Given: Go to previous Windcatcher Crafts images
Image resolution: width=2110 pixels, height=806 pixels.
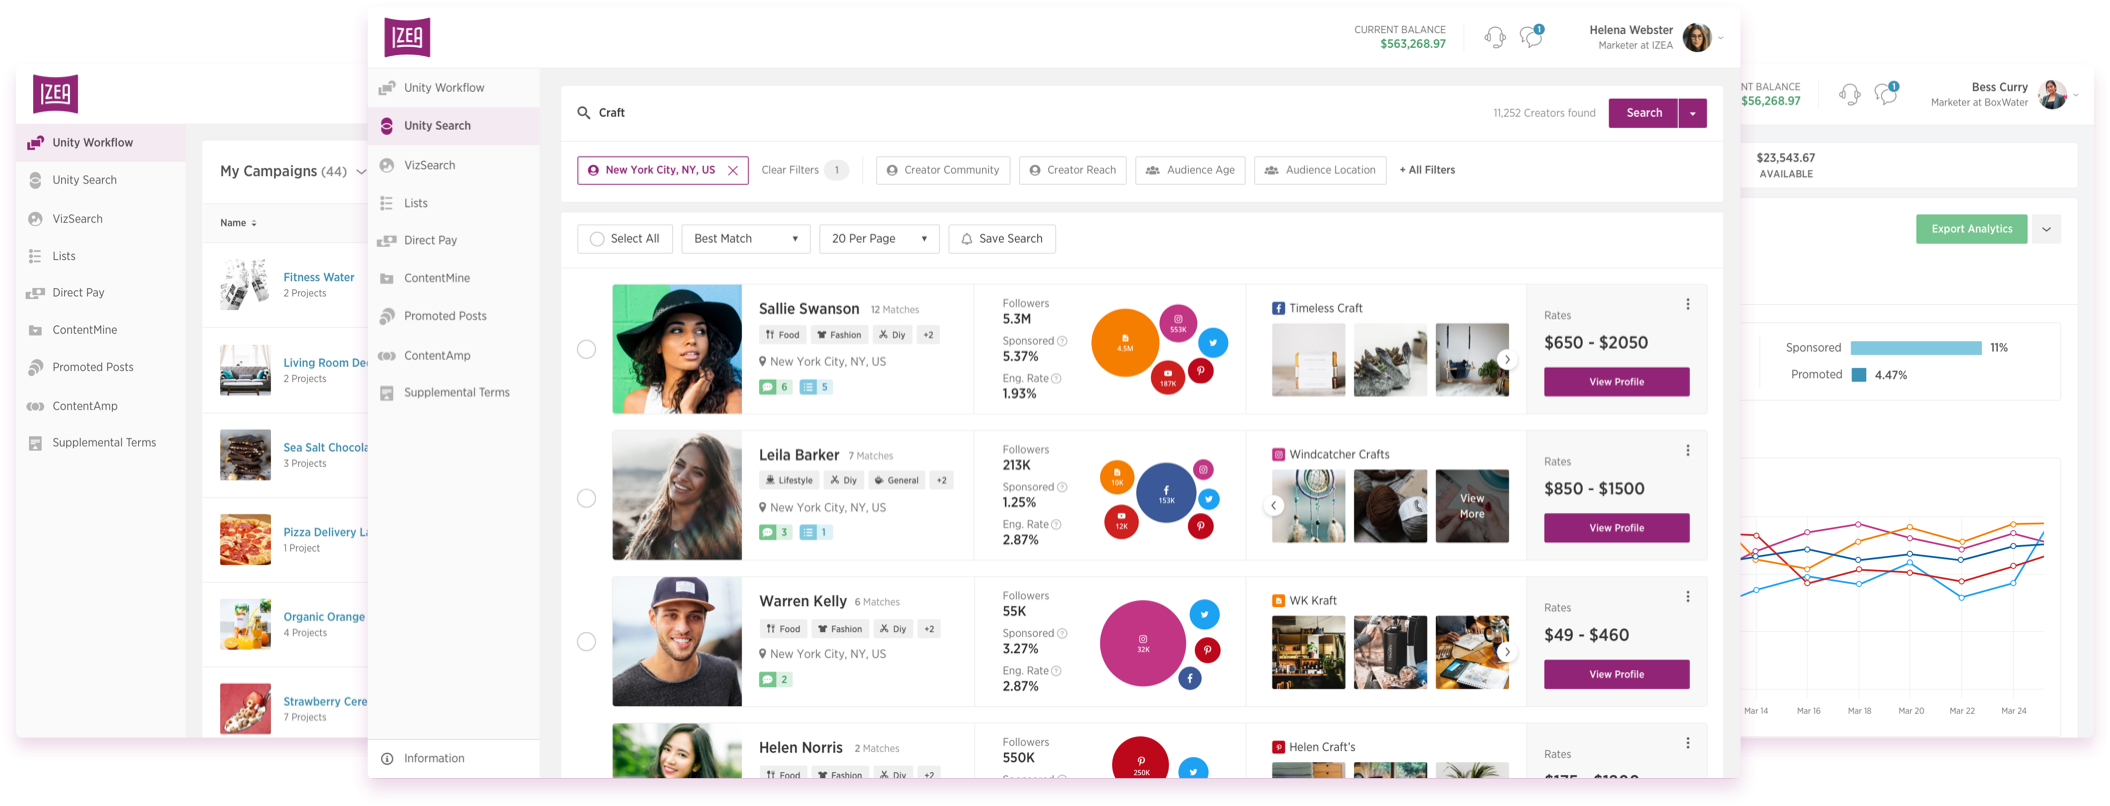Looking at the screenshot, I should 1274,506.
